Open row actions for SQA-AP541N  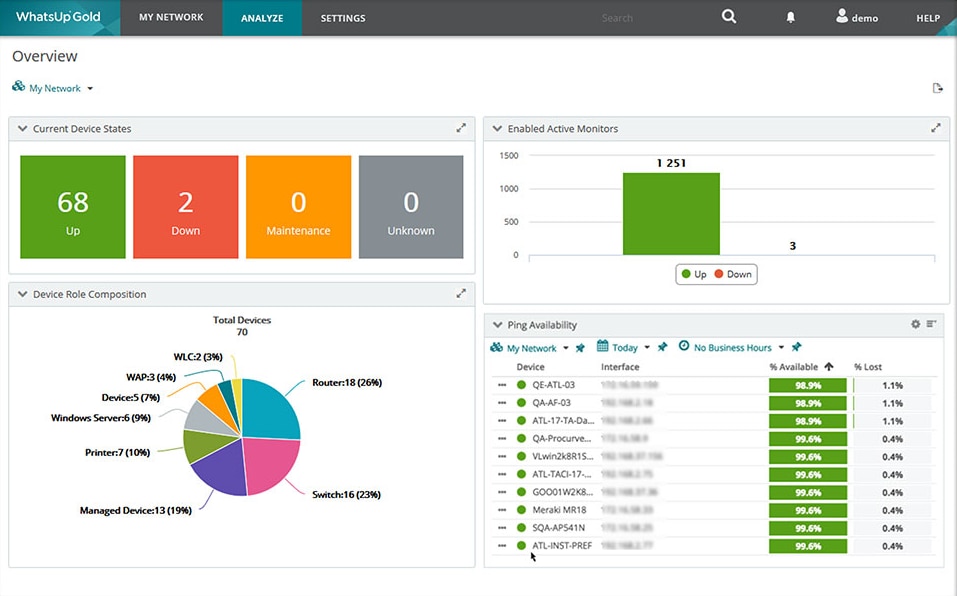[x=502, y=527]
